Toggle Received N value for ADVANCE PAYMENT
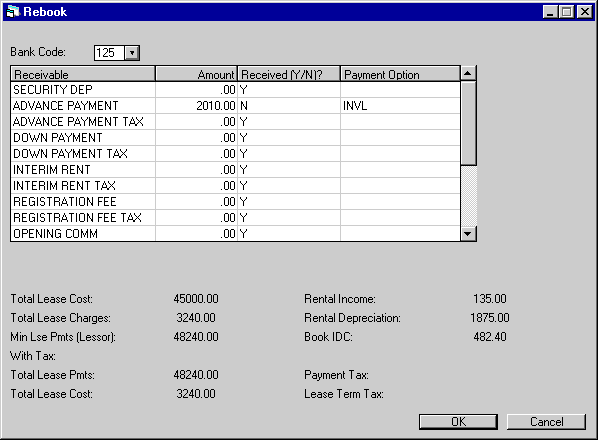Viewport: 598px width, 440px height. (x=289, y=106)
